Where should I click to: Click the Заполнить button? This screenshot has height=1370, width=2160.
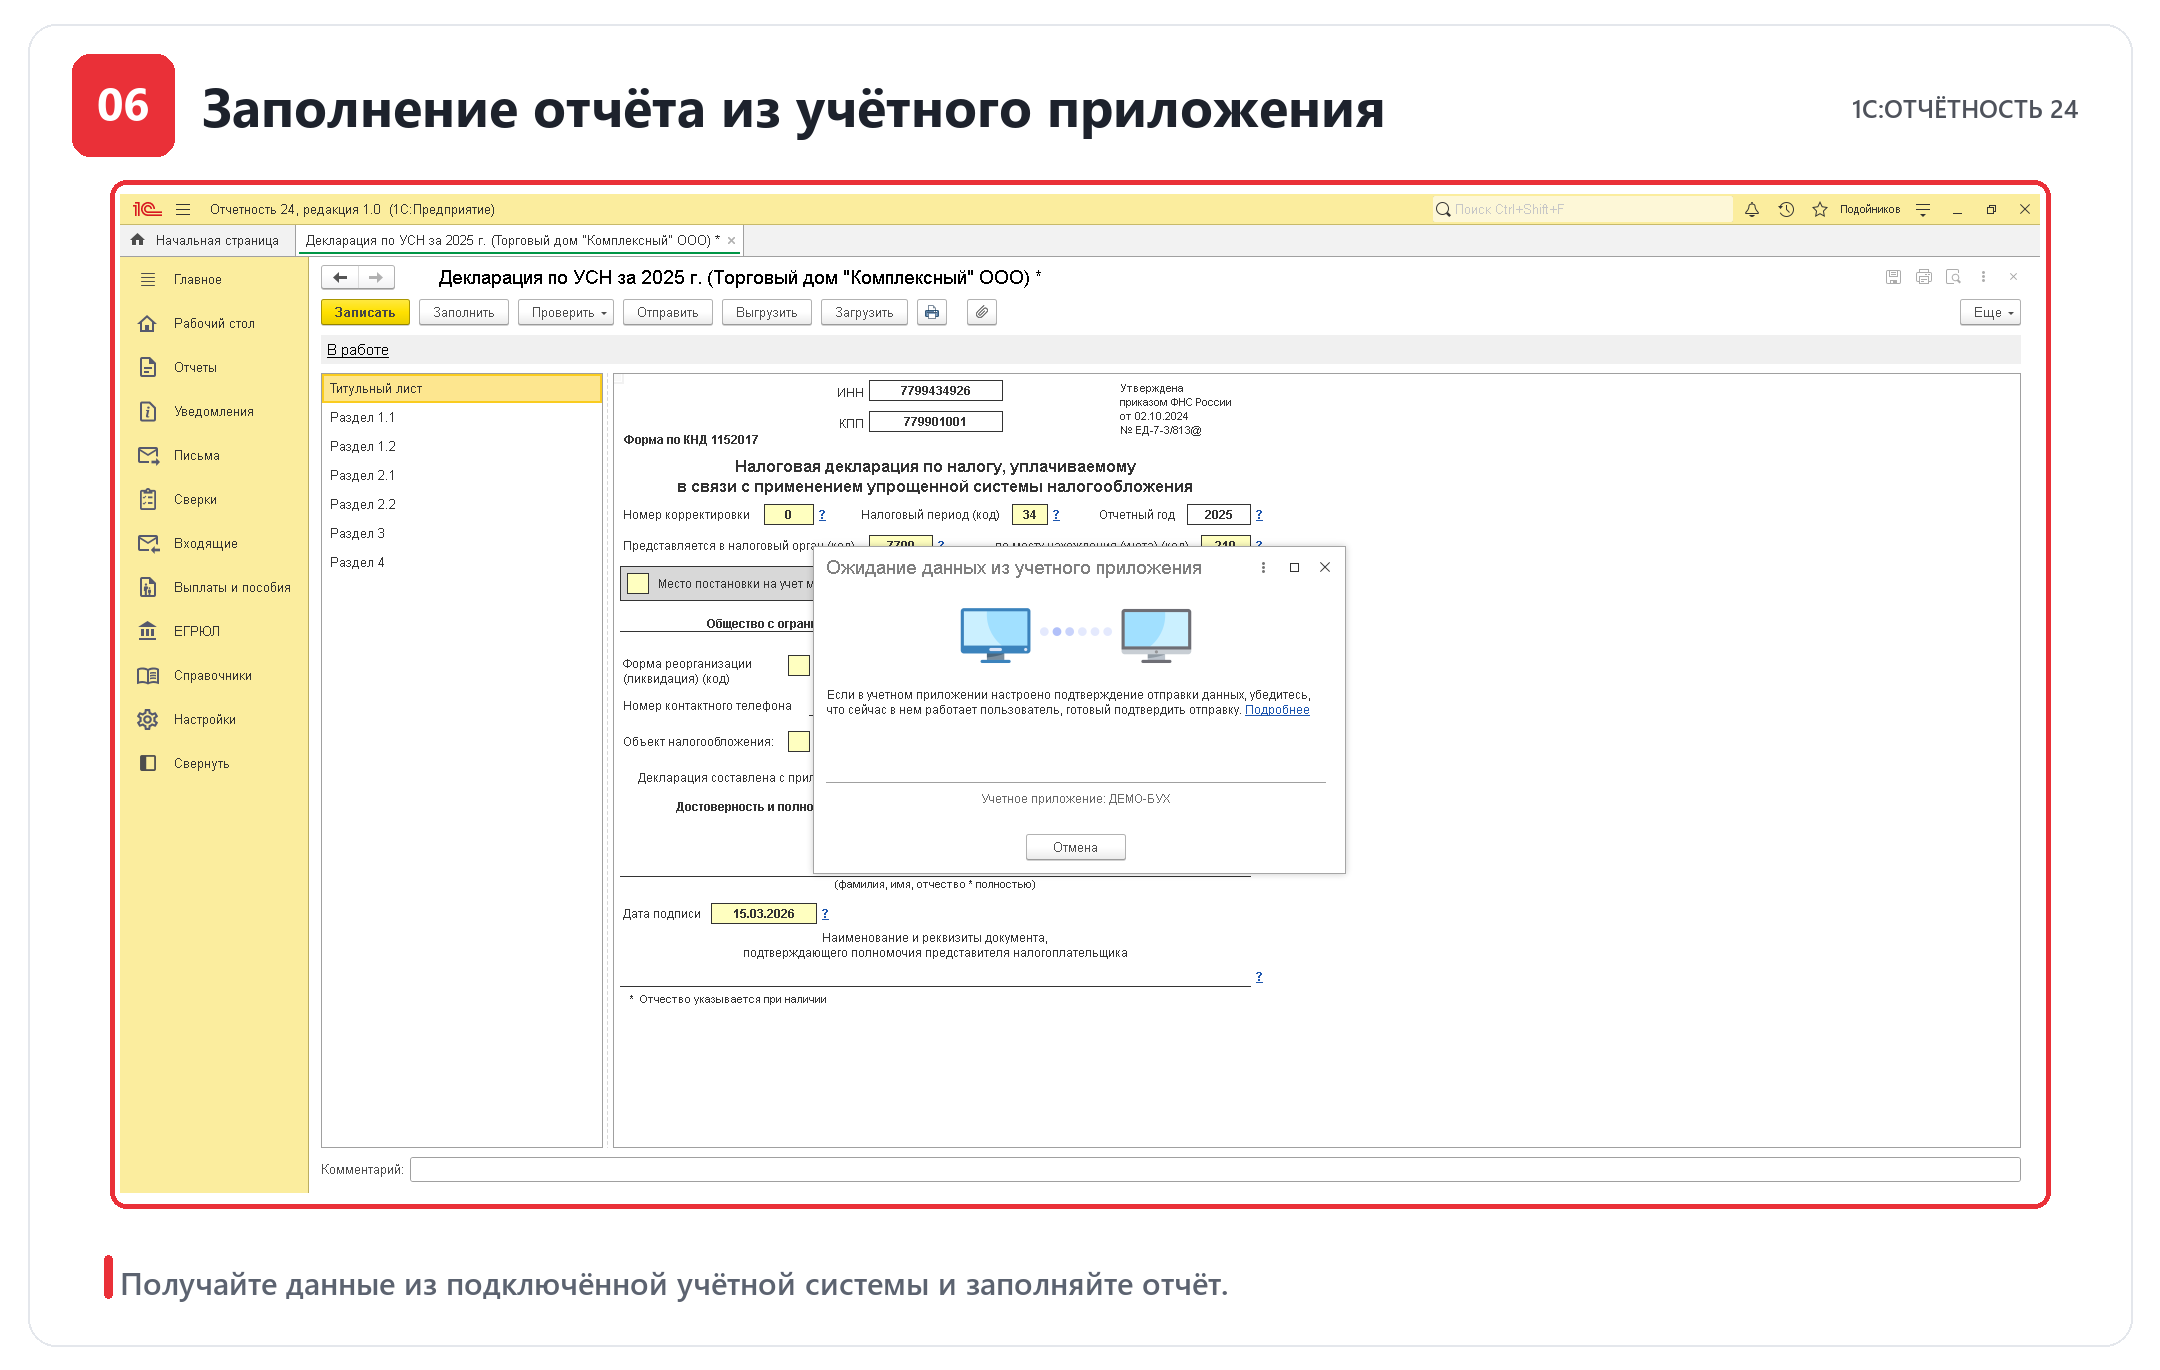pos(464,312)
